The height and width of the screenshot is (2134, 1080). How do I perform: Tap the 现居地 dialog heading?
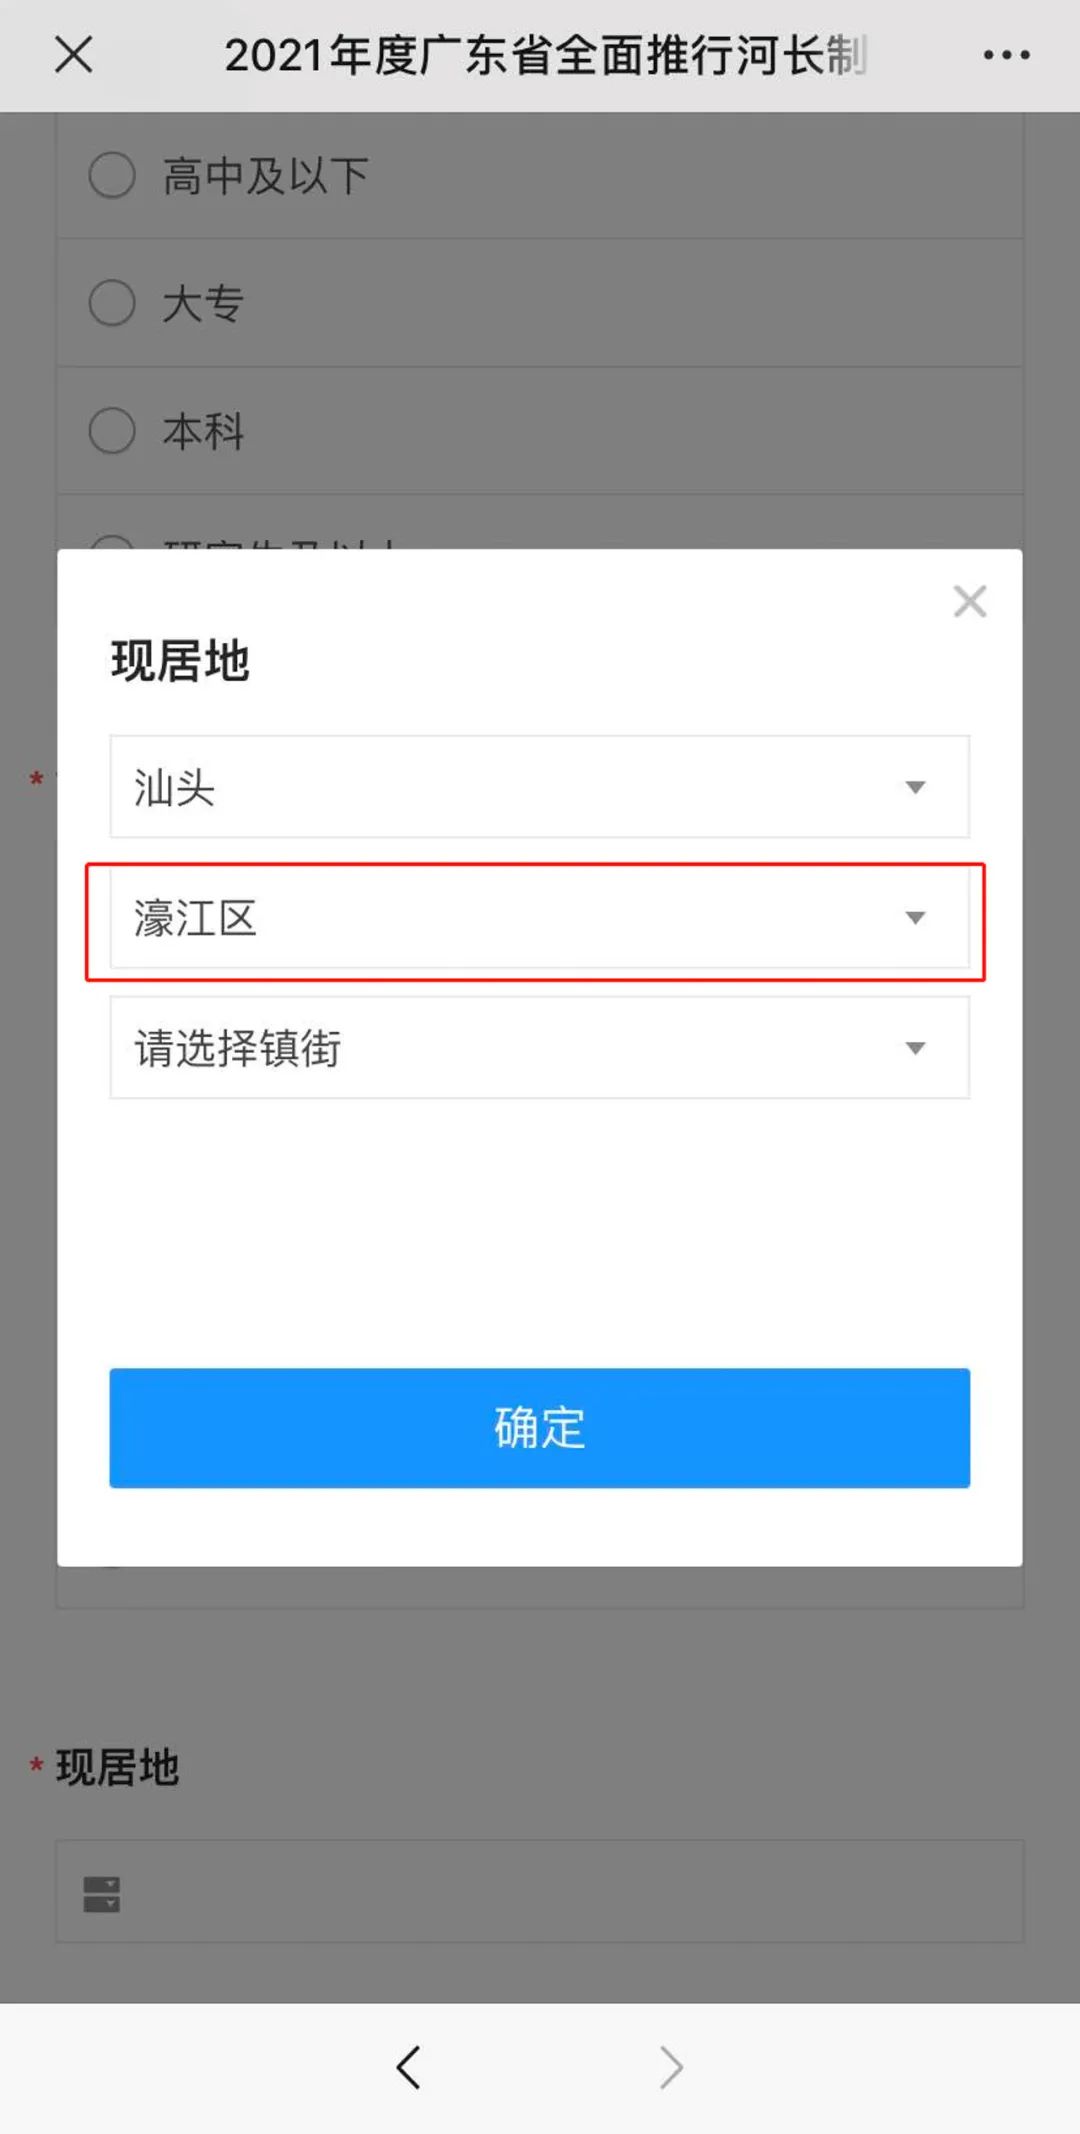click(180, 661)
